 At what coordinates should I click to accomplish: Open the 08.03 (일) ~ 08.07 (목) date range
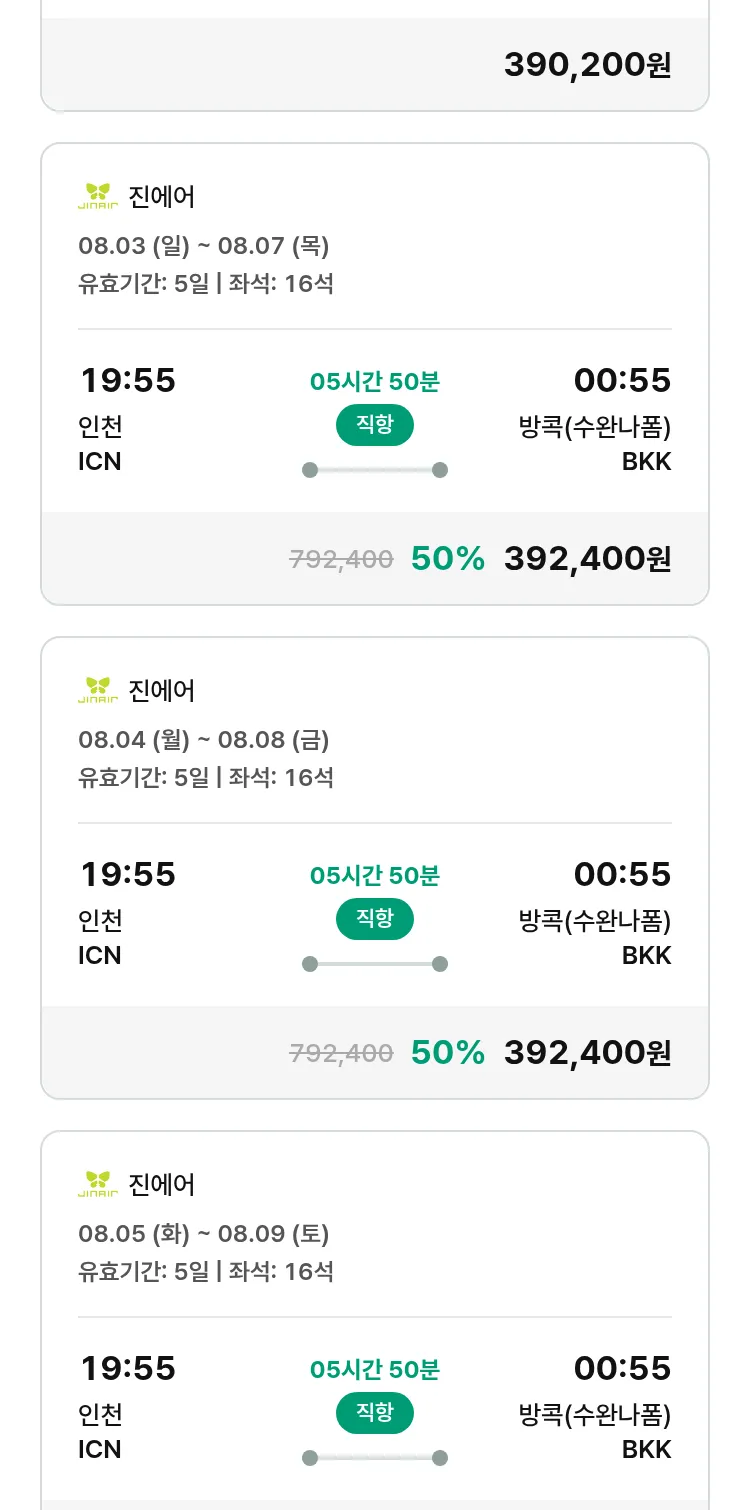click(204, 246)
